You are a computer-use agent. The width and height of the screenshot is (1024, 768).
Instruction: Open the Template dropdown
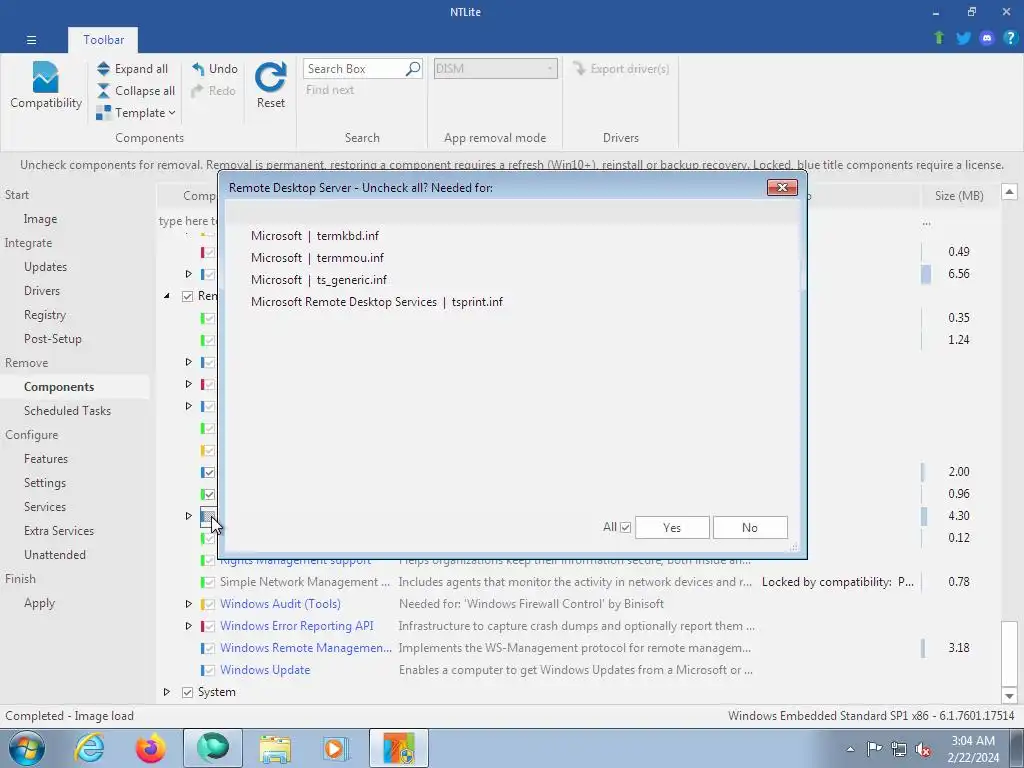pos(136,113)
